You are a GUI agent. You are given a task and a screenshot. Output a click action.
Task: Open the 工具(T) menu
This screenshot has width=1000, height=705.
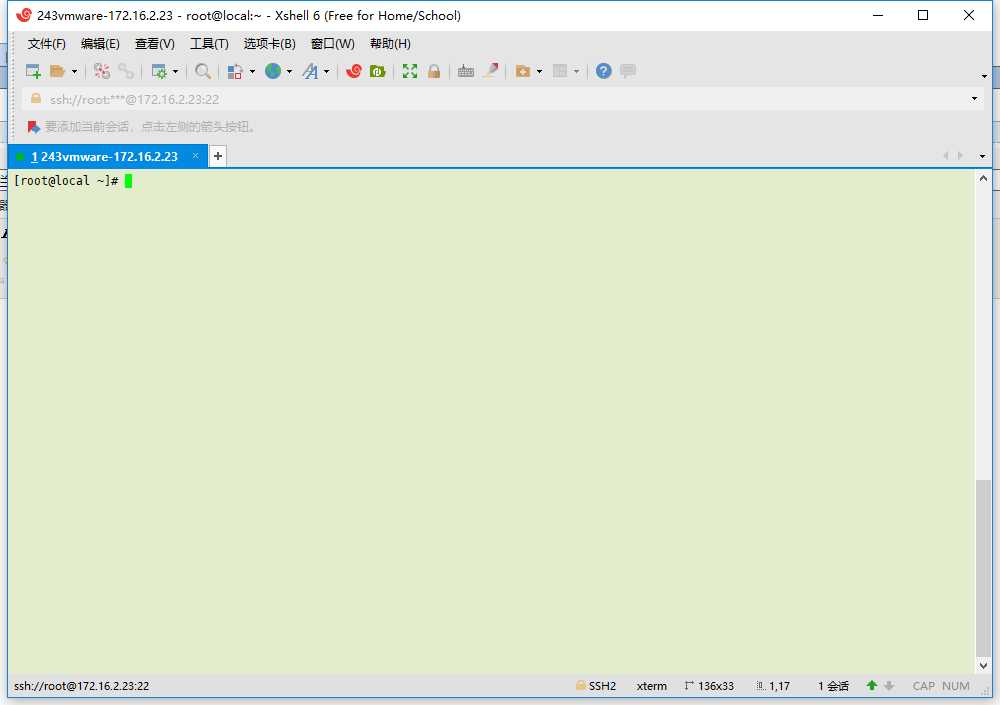coord(209,44)
